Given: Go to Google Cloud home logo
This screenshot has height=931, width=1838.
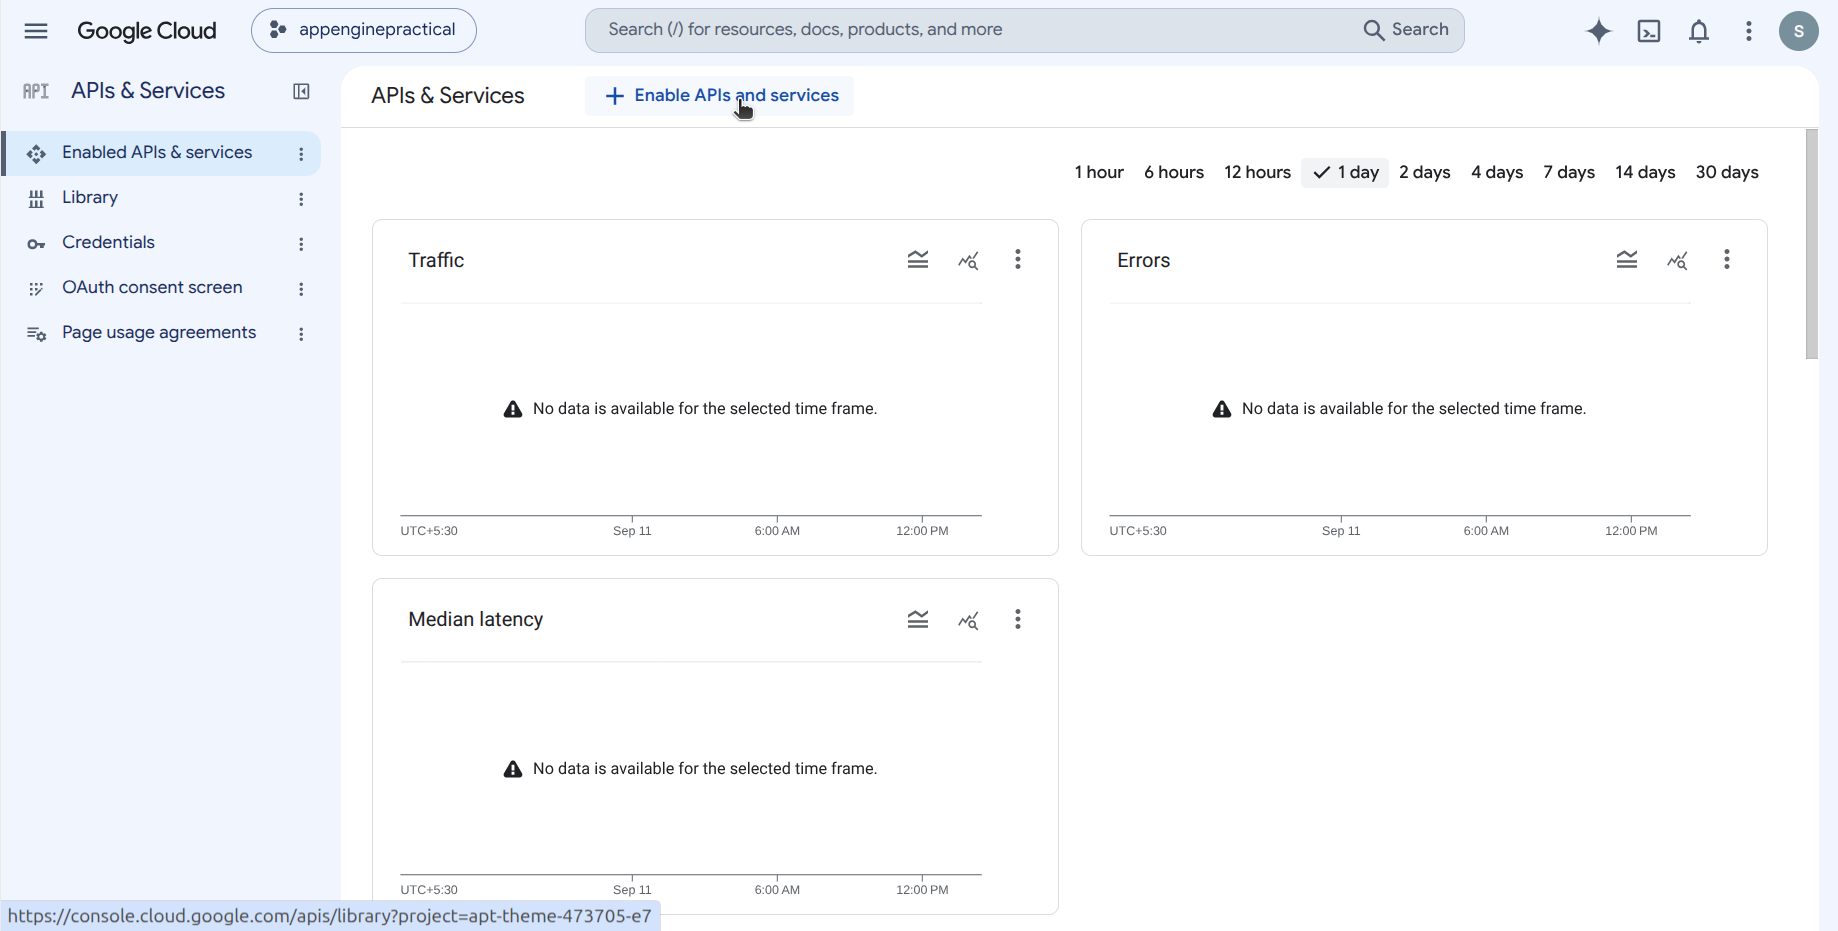Looking at the screenshot, I should pos(147,31).
